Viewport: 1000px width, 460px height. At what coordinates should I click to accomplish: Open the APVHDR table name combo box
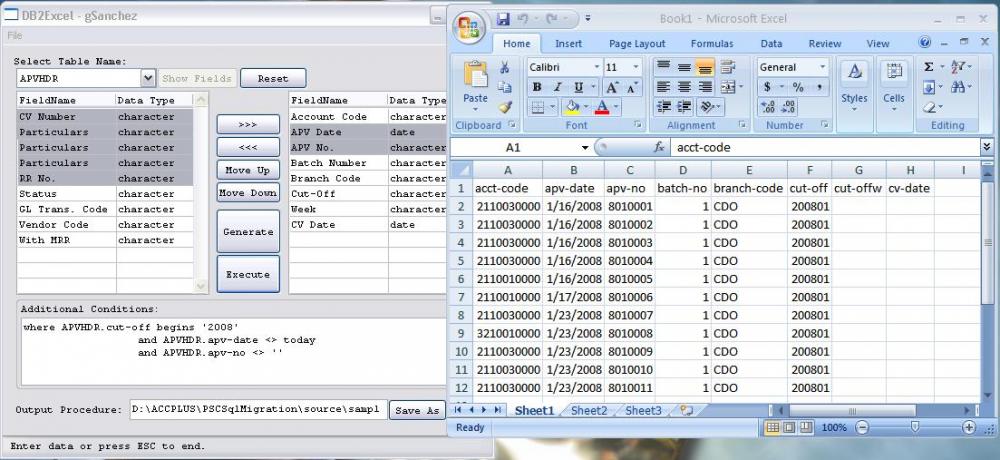(x=148, y=78)
